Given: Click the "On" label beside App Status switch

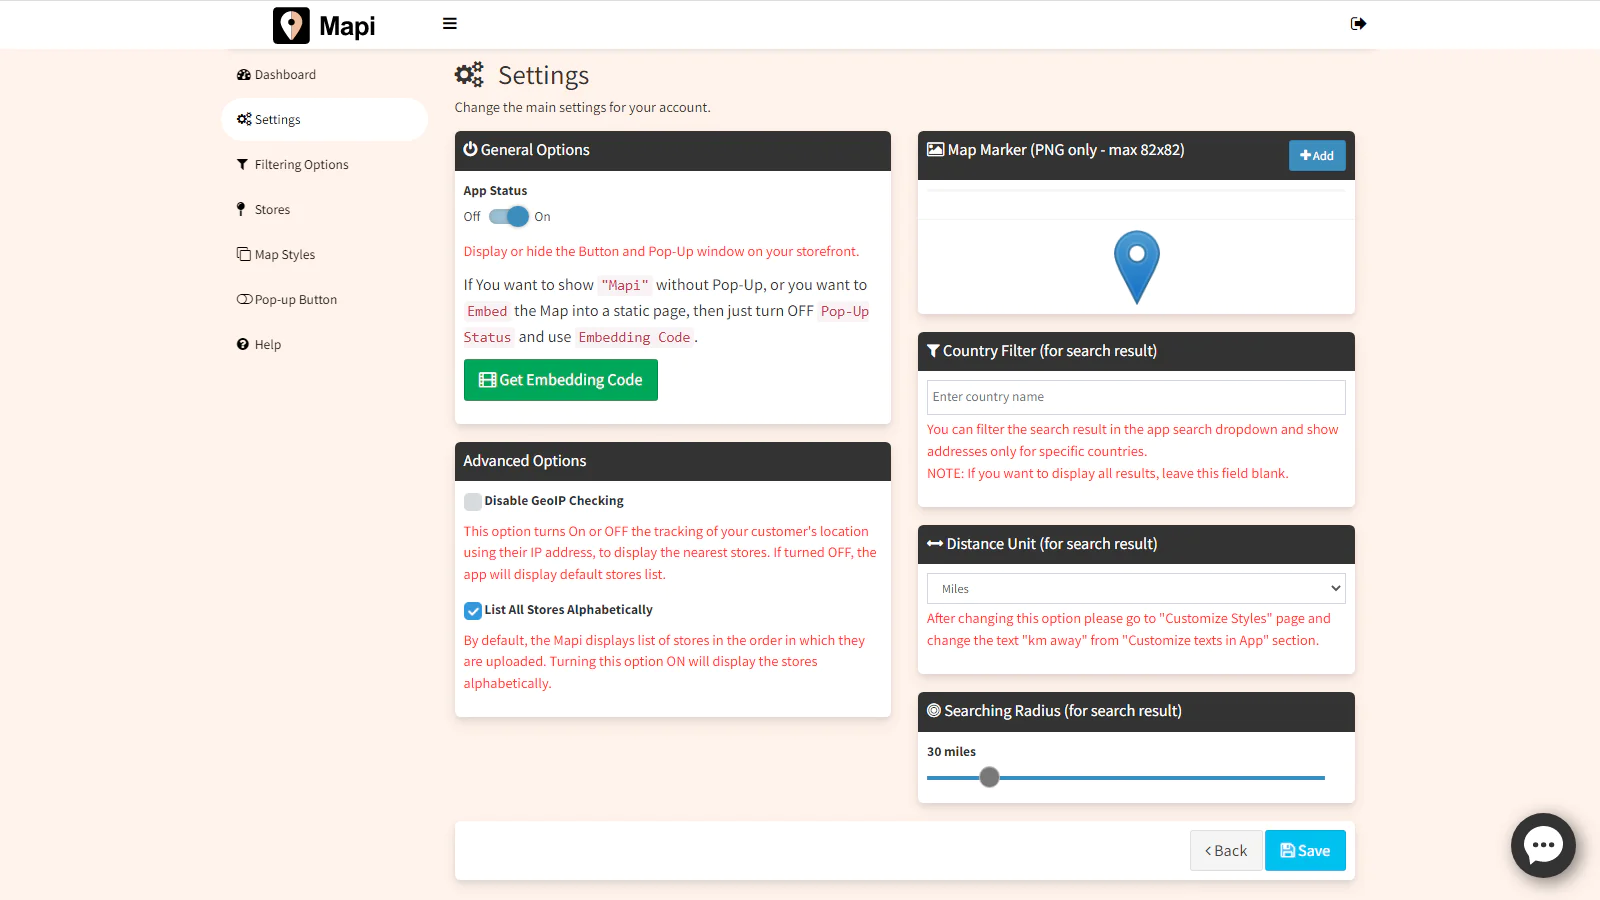Looking at the screenshot, I should pos(542,217).
